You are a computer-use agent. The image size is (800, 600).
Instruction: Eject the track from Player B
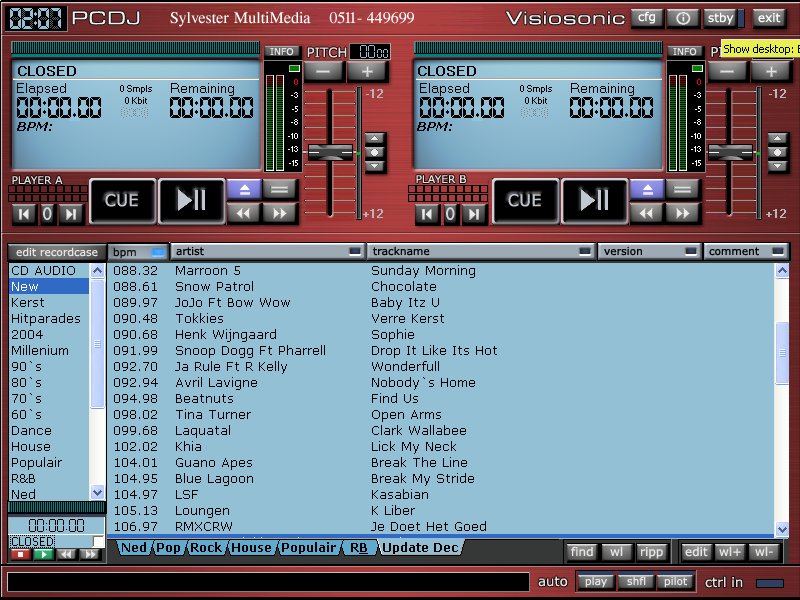pyautogui.click(x=647, y=190)
